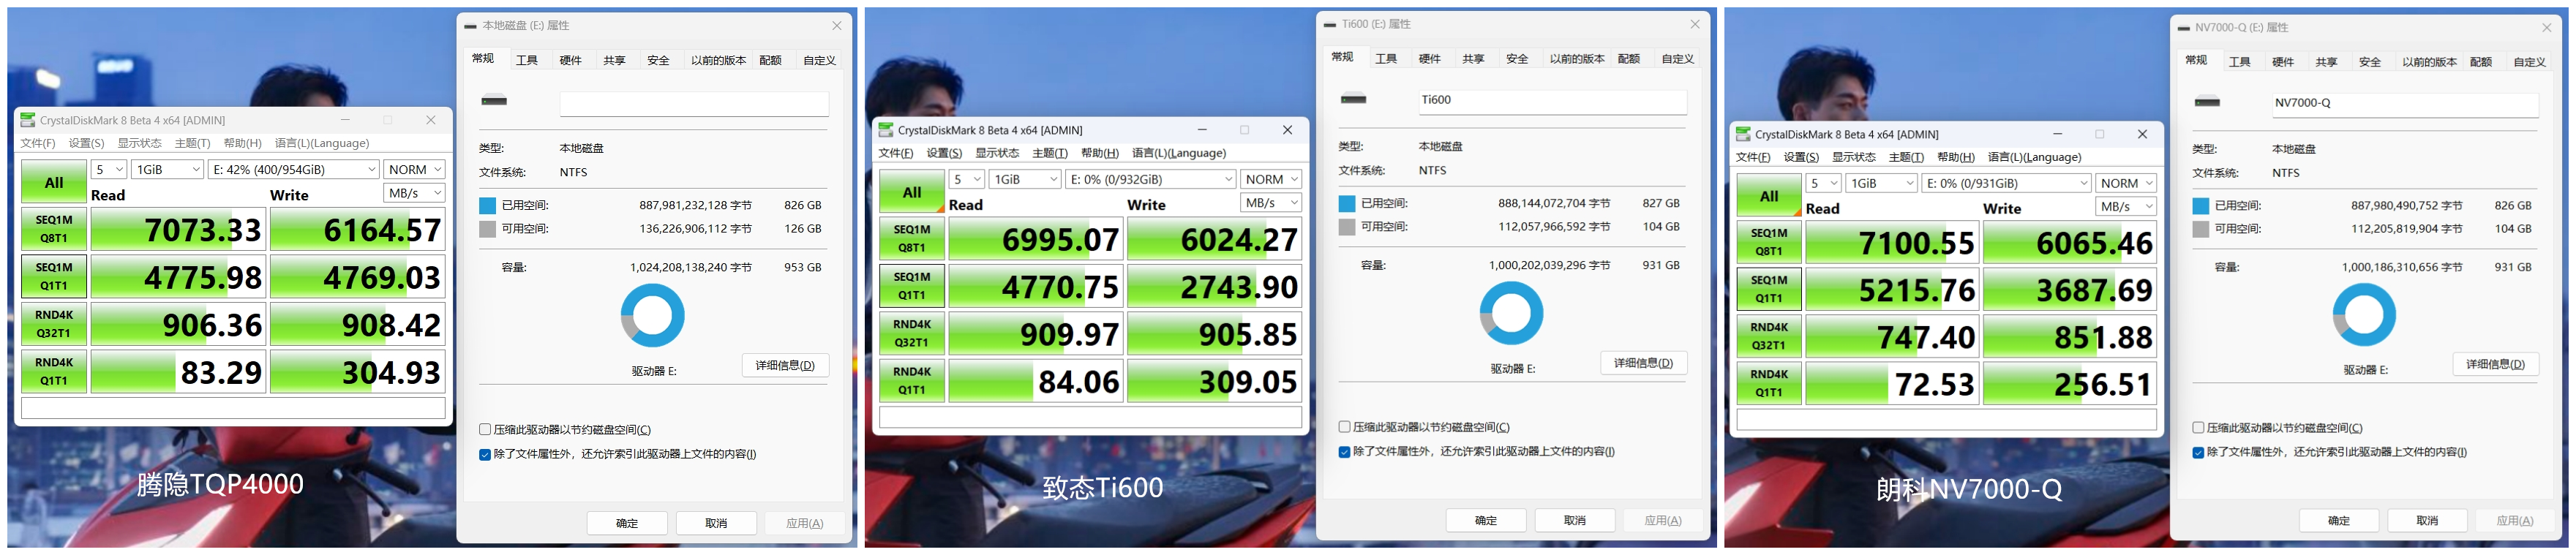Screen dimensions: 2576x555
Task: Click the 7073.33 read result
Action: 178,230
